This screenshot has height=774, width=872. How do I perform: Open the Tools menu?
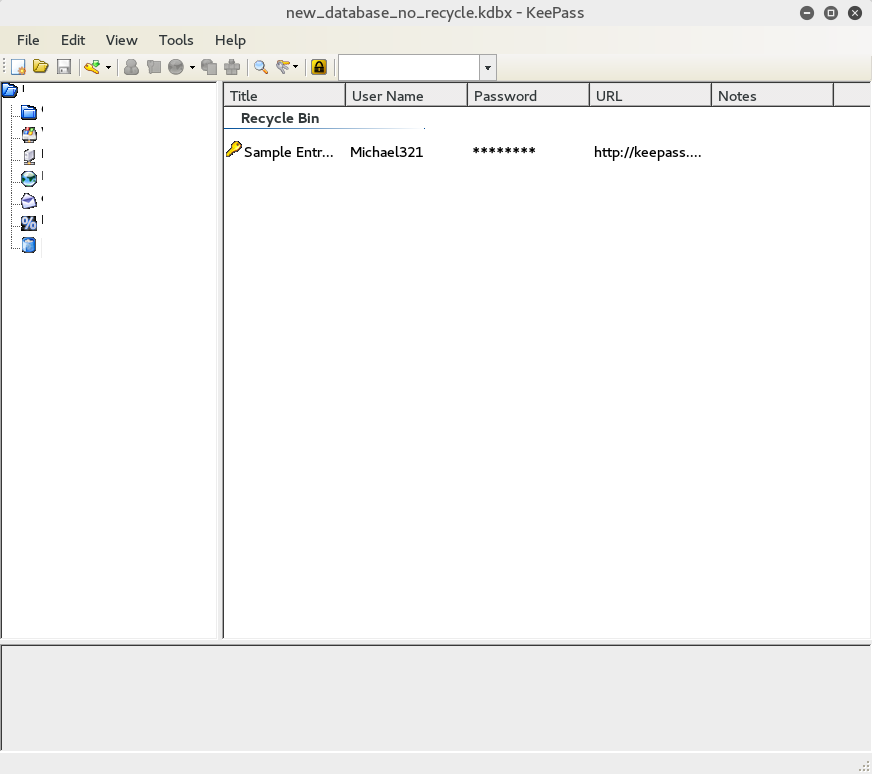point(176,40)
